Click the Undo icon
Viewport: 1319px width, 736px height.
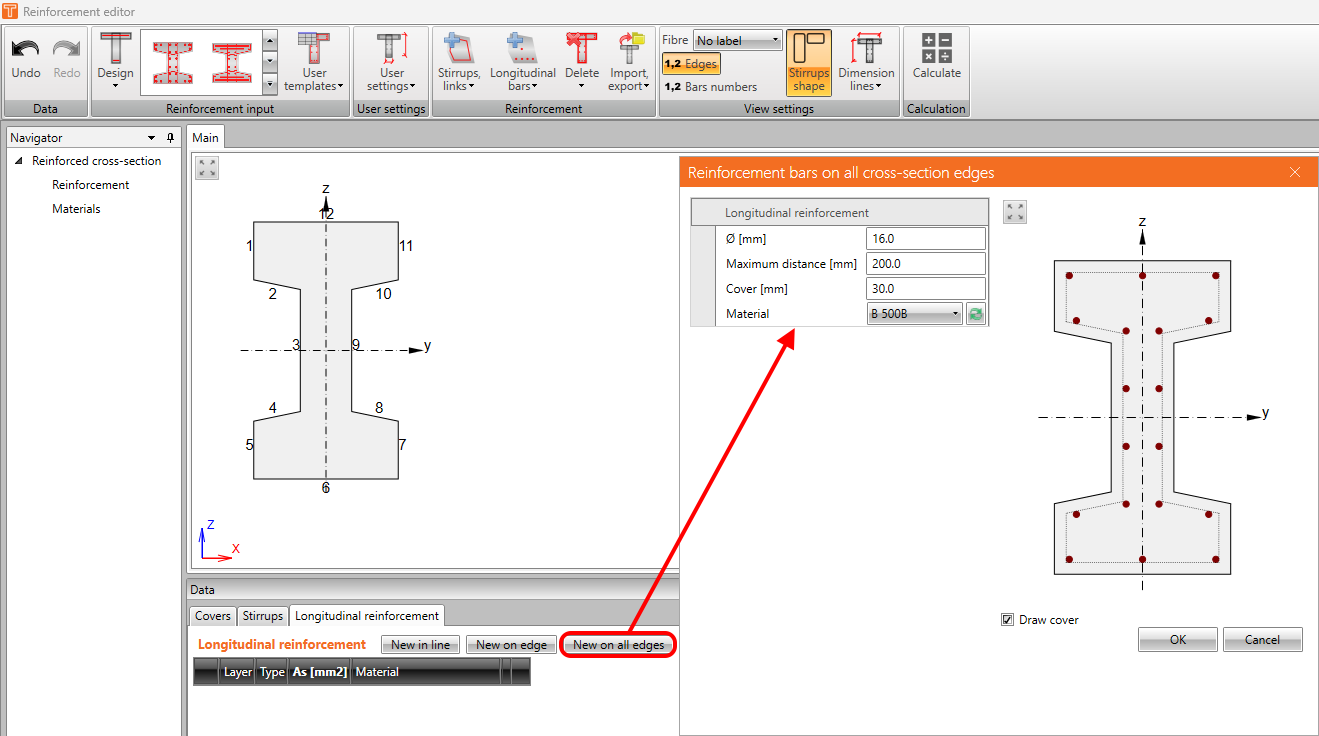pyautogui.click(x=26, y=49)
